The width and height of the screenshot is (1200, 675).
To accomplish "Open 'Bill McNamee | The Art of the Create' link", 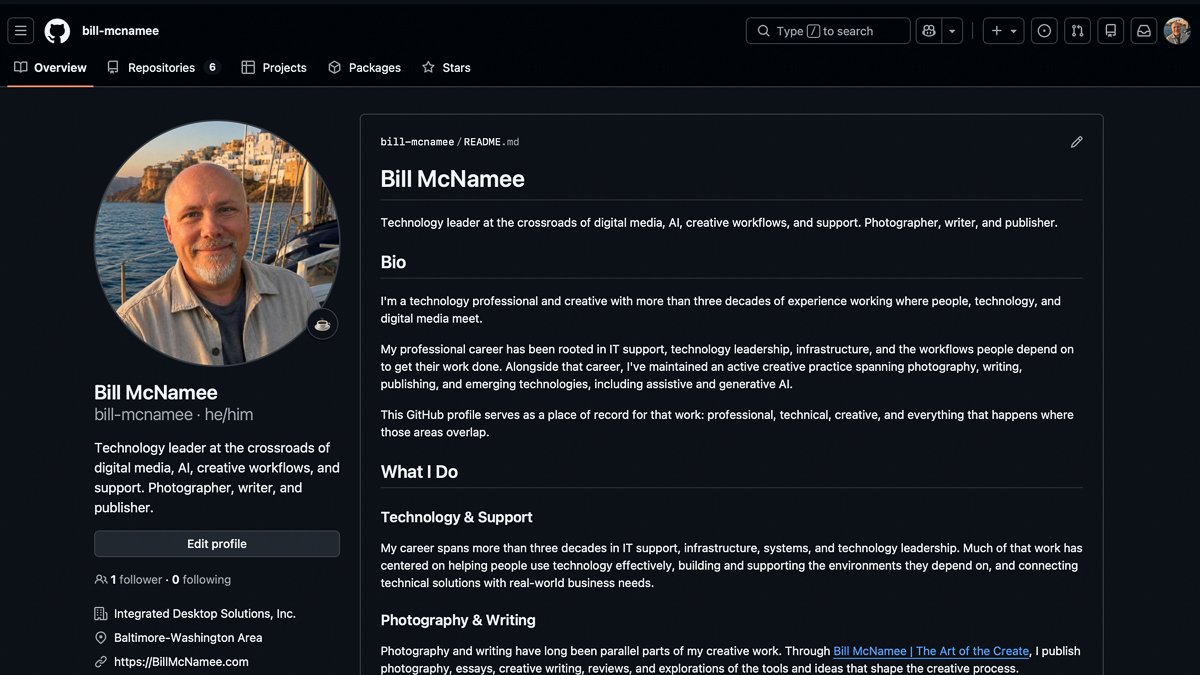I will click(x=931, y=651).
